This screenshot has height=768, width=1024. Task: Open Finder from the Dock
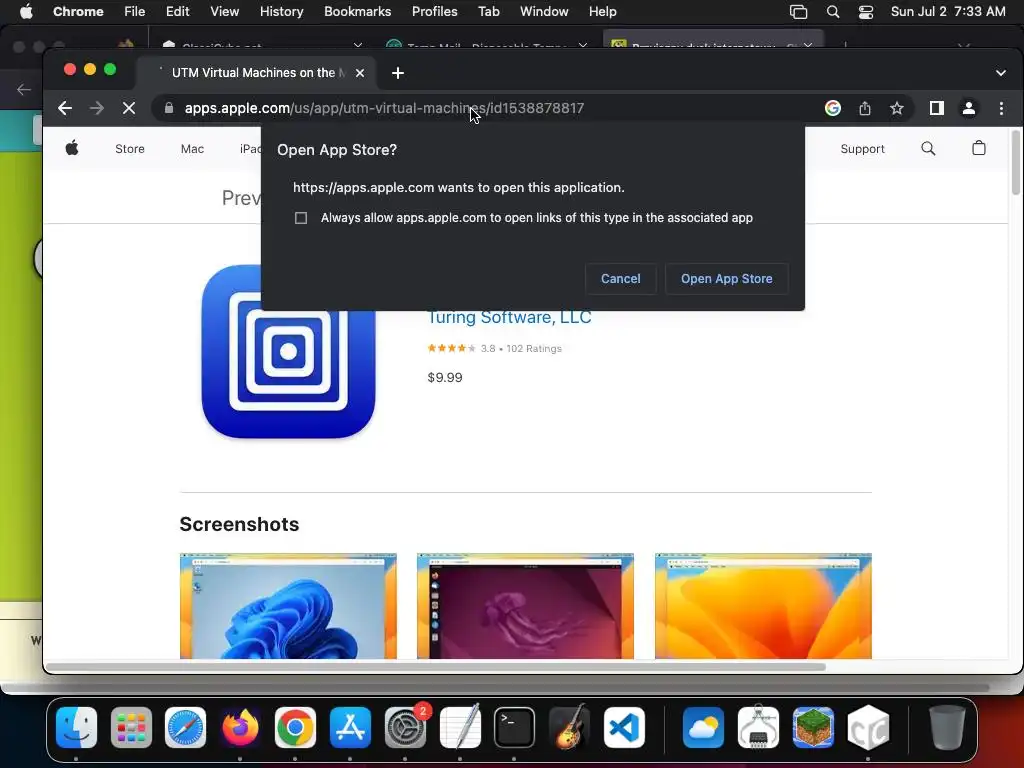click(x=76, y=727)
